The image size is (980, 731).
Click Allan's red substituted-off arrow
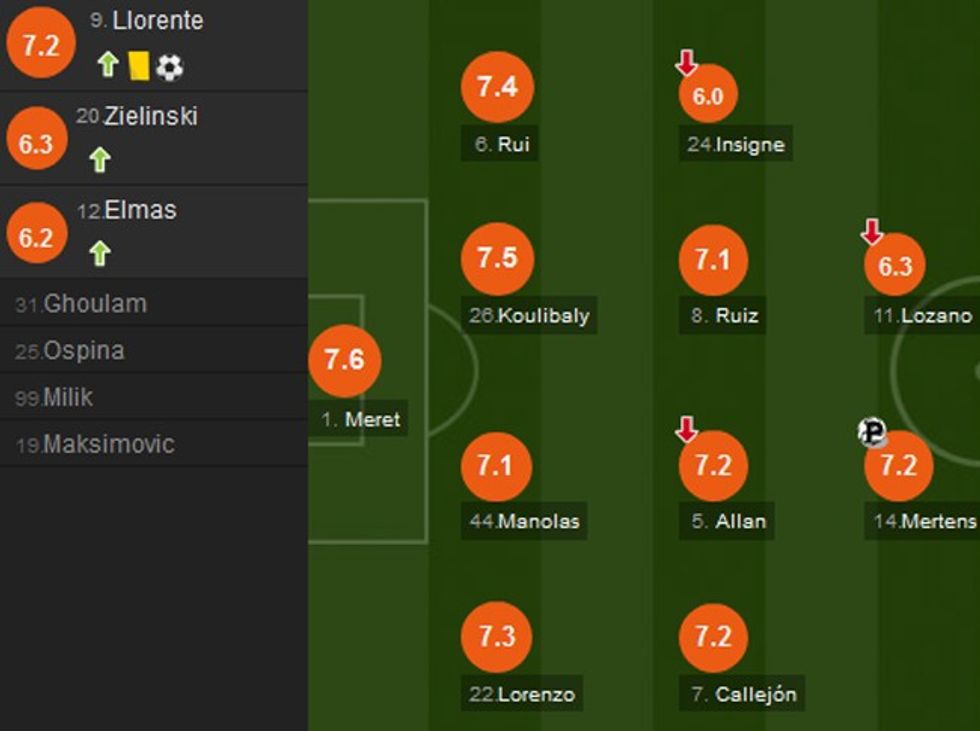686,430
